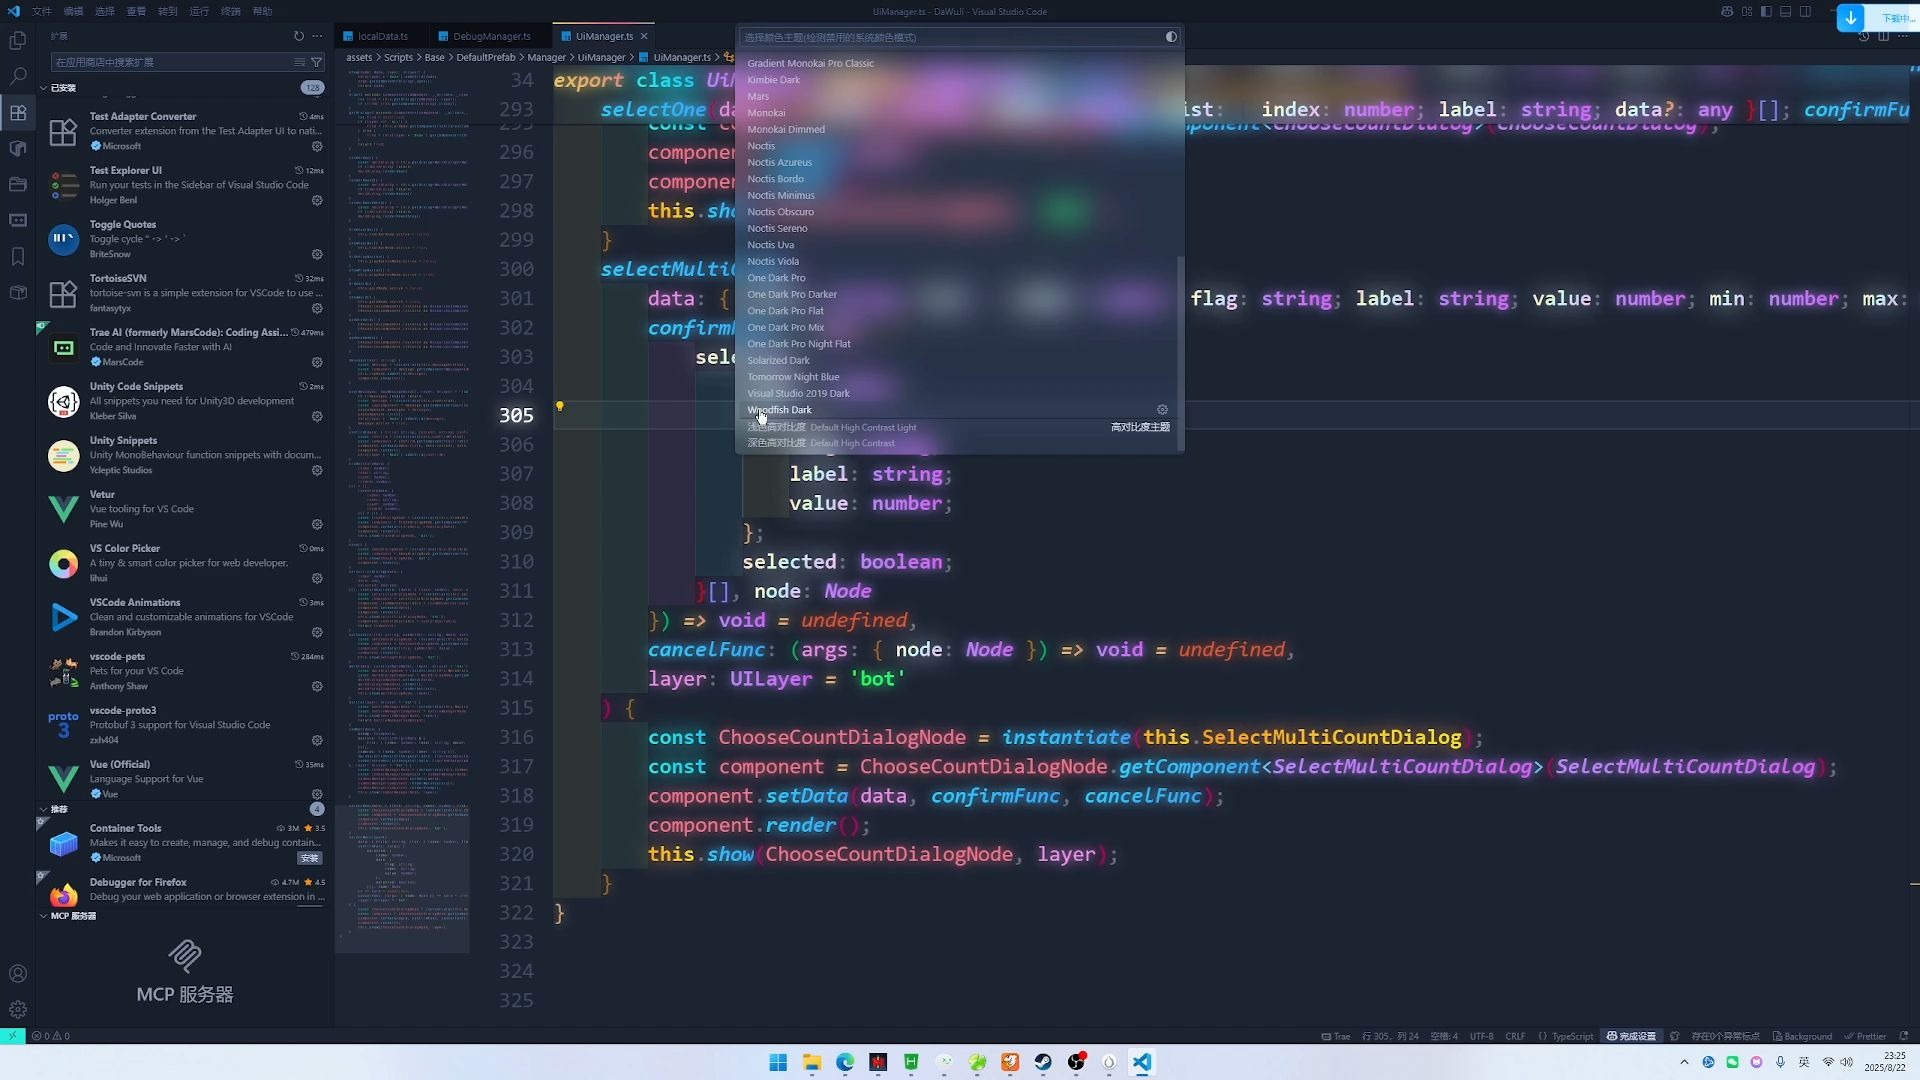Change the indentation spaces setting
This screenshot has width=1920, height=1080.
click(x=1444, y=1036)
